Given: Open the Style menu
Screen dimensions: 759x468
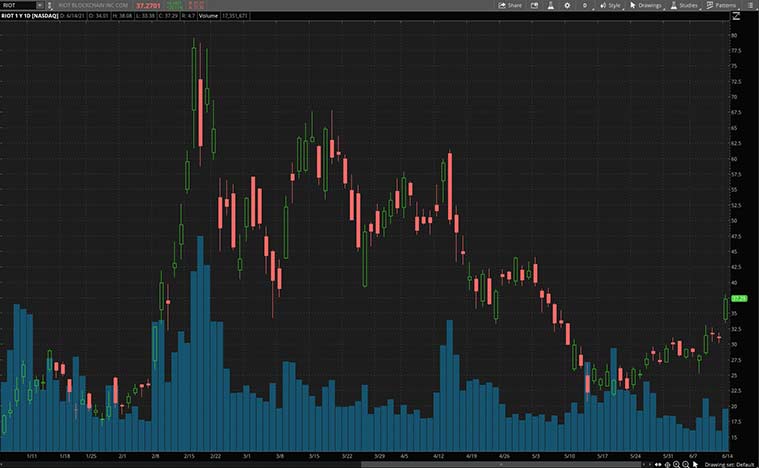Looking at the screenshot, I should [610, 5].
